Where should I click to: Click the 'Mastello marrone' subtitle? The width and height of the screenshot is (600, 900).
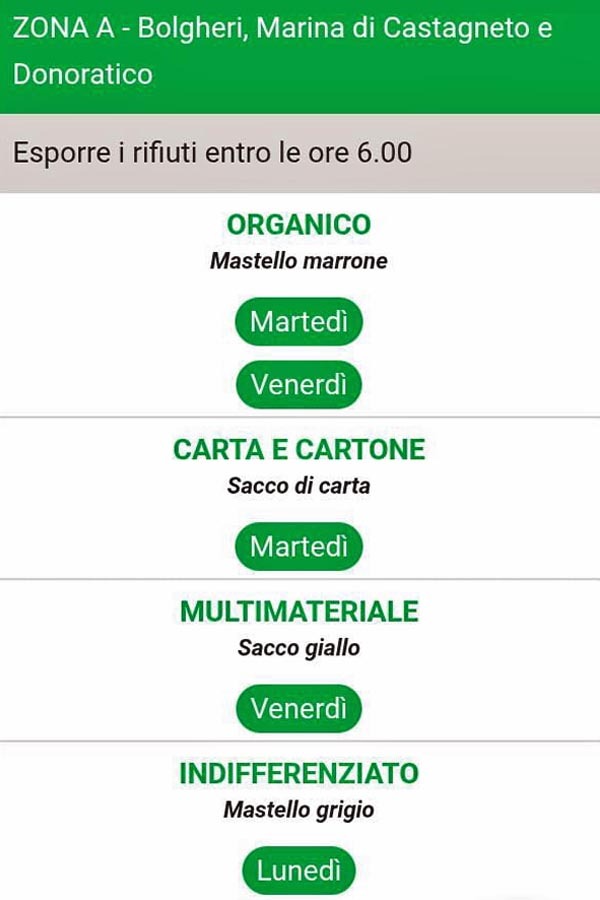[299, 261]
